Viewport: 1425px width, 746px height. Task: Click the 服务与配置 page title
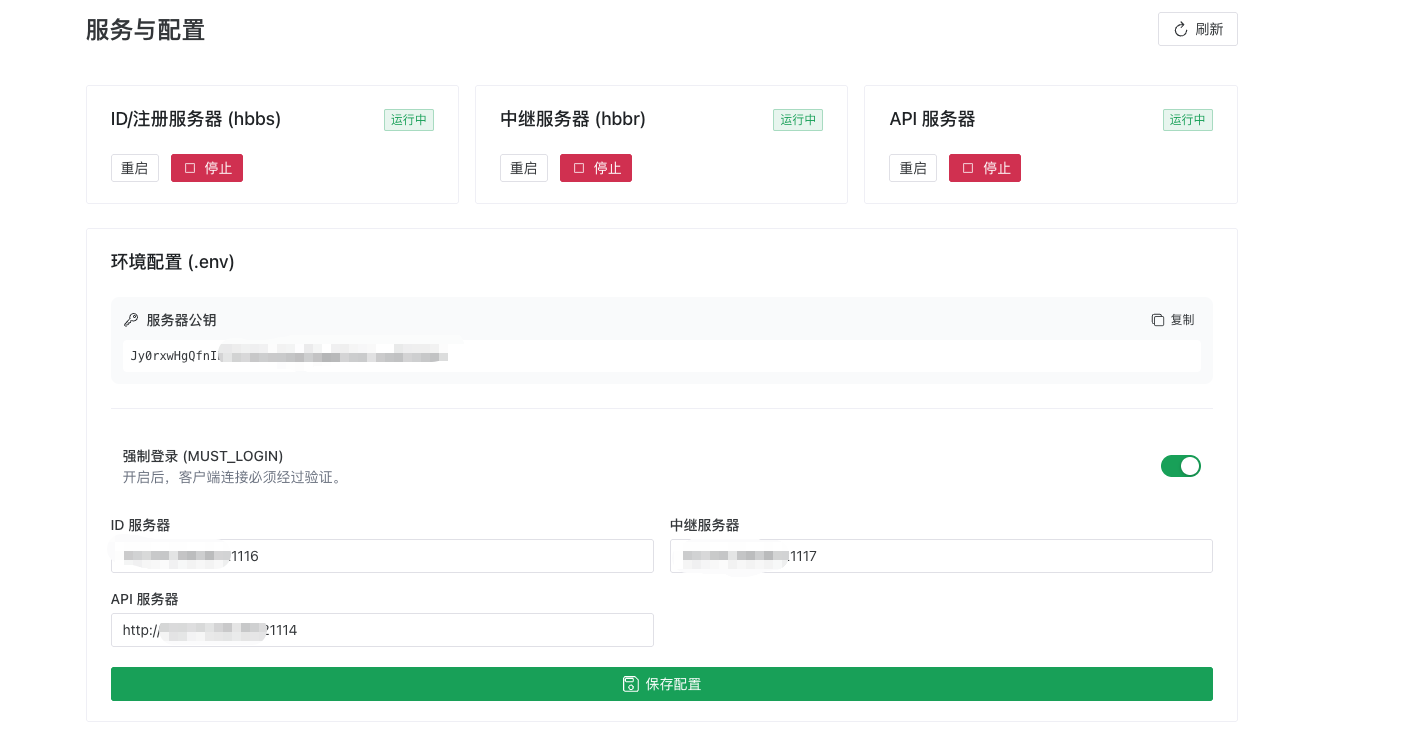145,30
